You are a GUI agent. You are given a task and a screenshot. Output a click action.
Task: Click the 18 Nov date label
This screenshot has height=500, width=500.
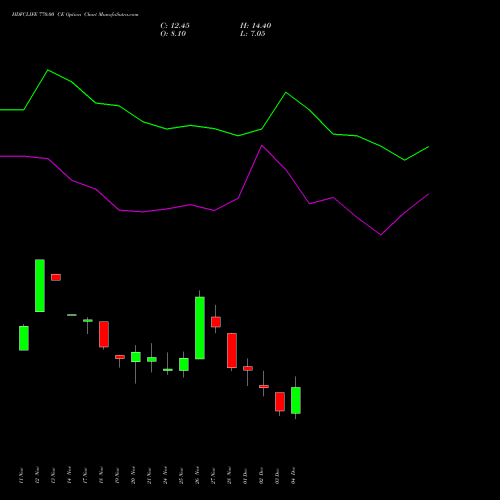point(101,476)
